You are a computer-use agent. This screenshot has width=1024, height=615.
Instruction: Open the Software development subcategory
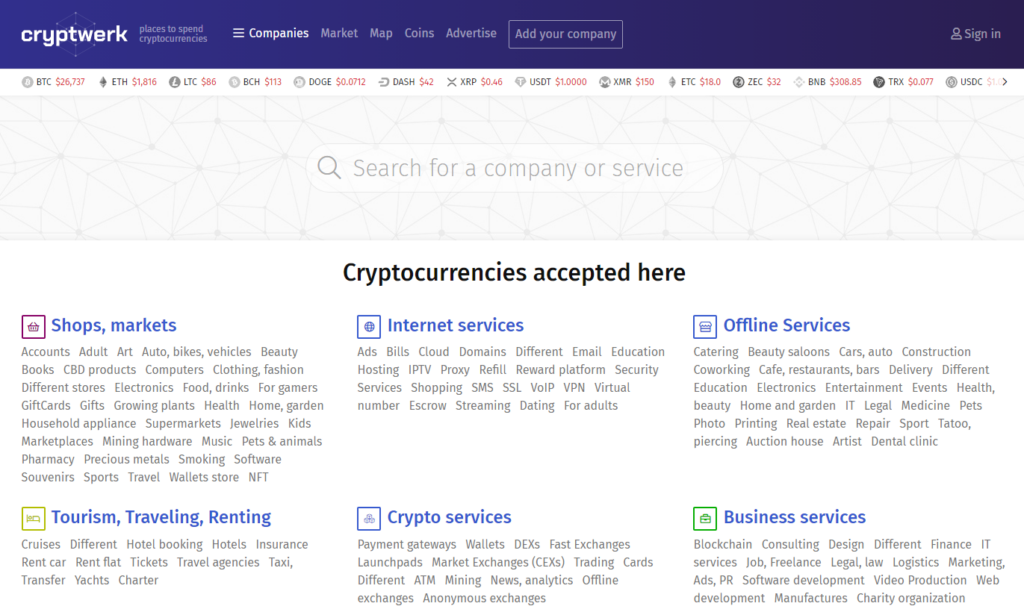click(803, 580)
